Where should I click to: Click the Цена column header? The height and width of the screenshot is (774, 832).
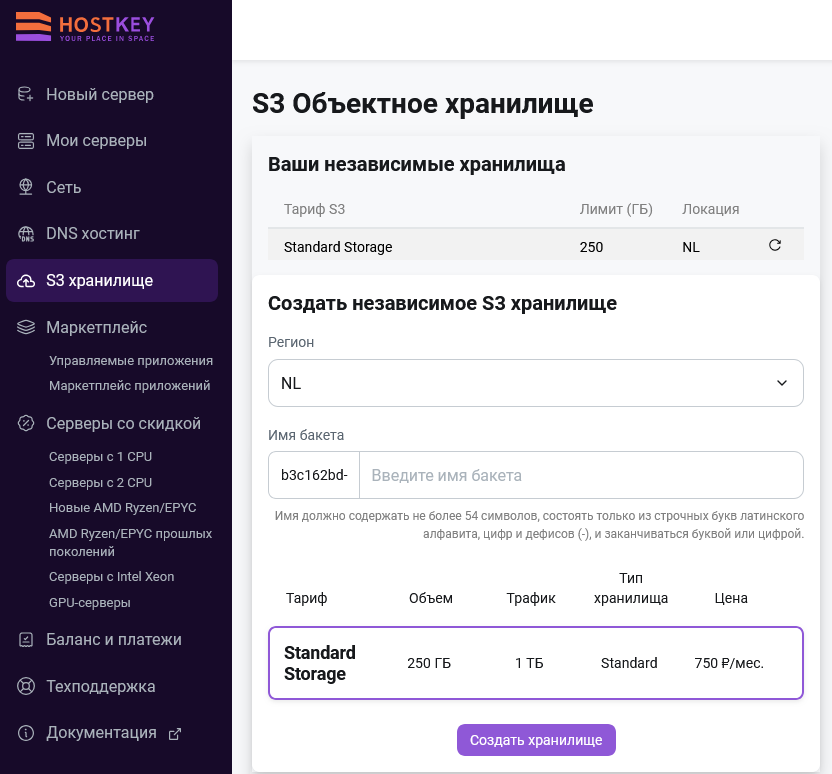click(x=731, y=598)
